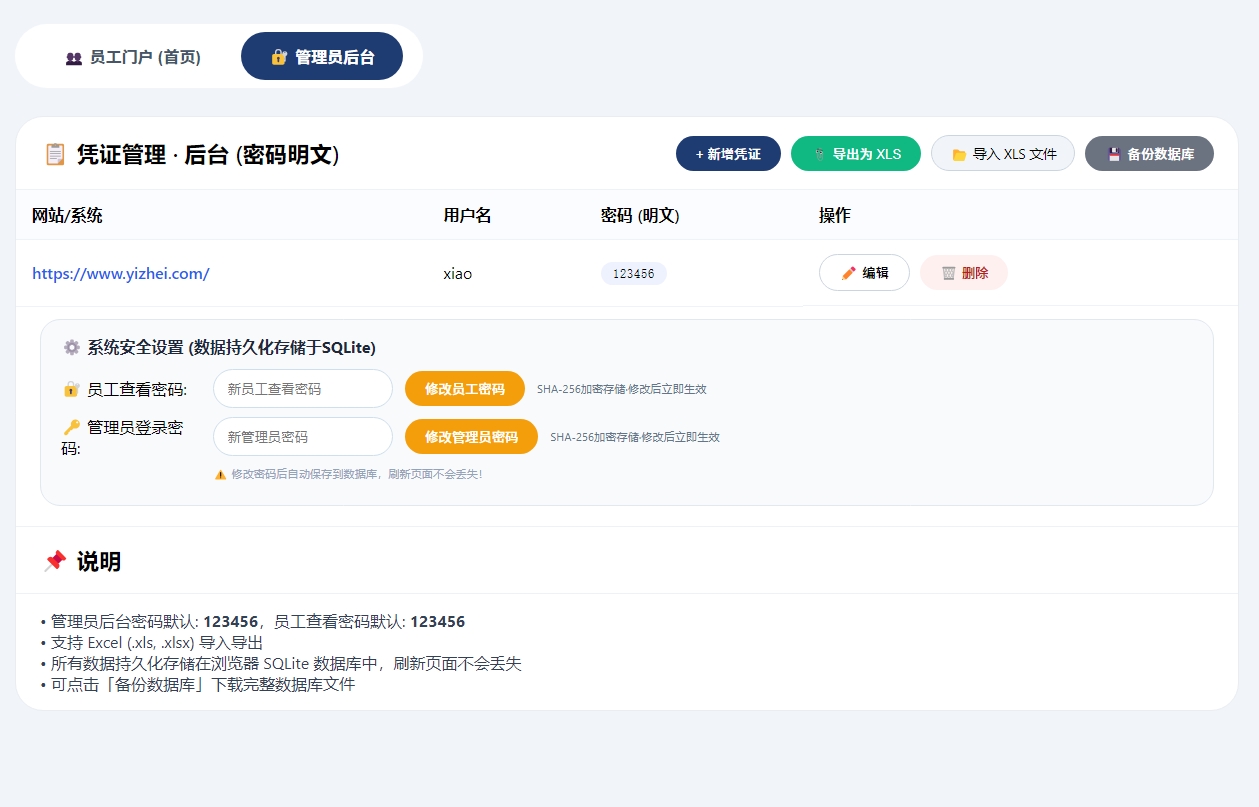Click the plaintext password badge 123456
Screen dimensions: 1259x807
[x=634, y=273]
